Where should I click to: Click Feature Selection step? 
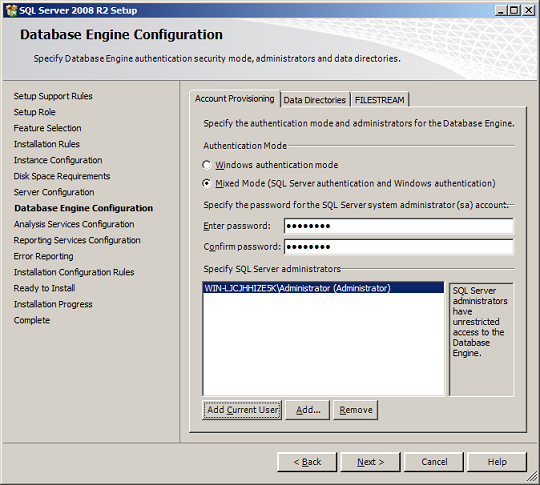[48, 128]
